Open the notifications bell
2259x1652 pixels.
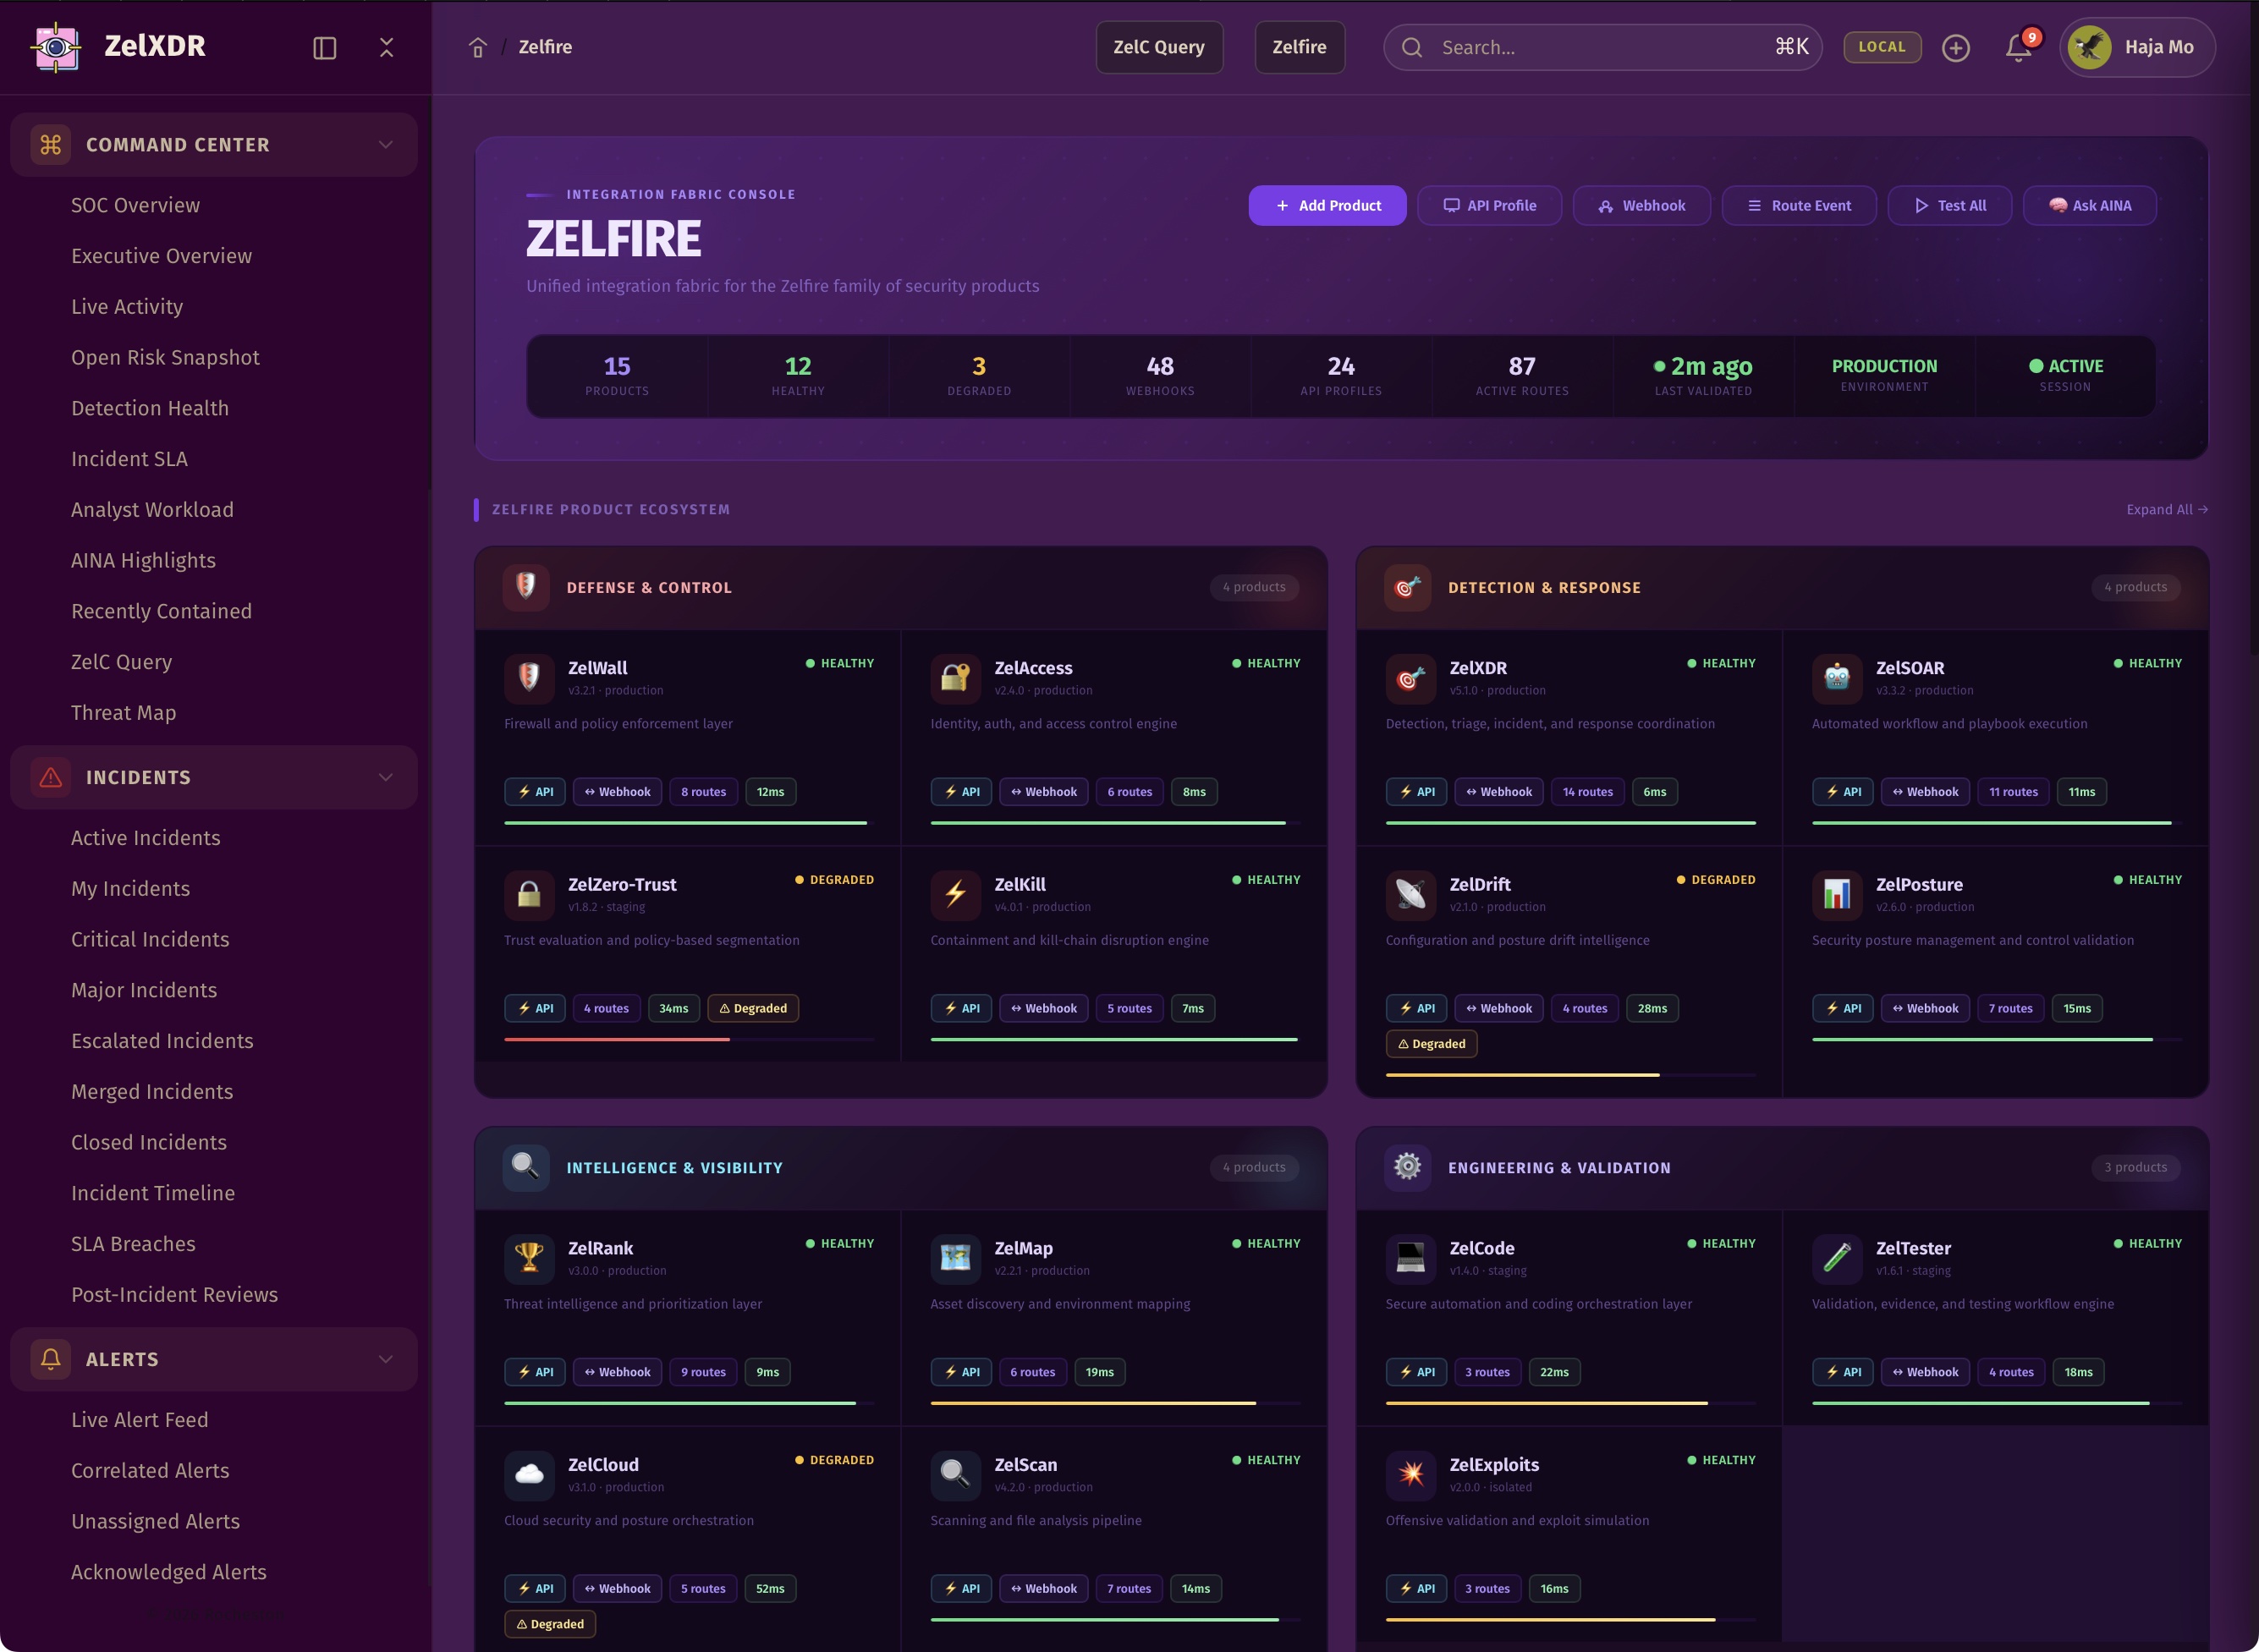click(x=2019, y=47)
